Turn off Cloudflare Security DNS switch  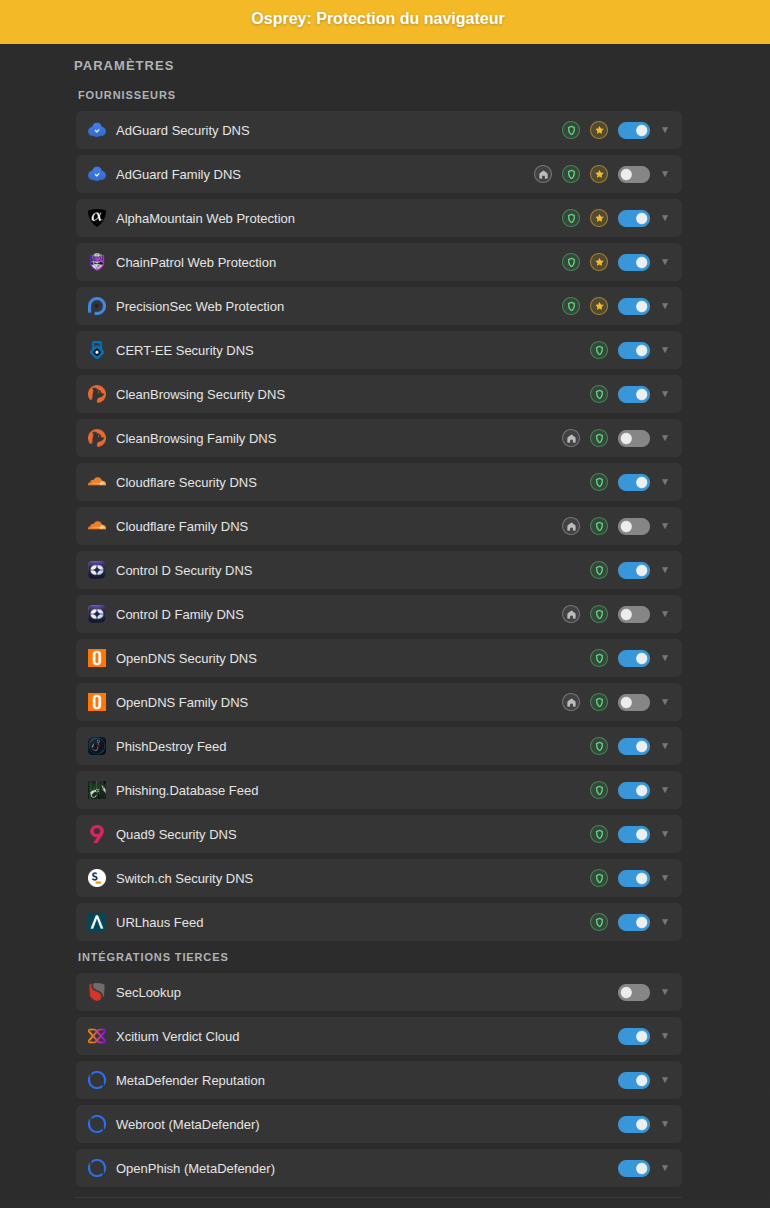coord(634,482)
